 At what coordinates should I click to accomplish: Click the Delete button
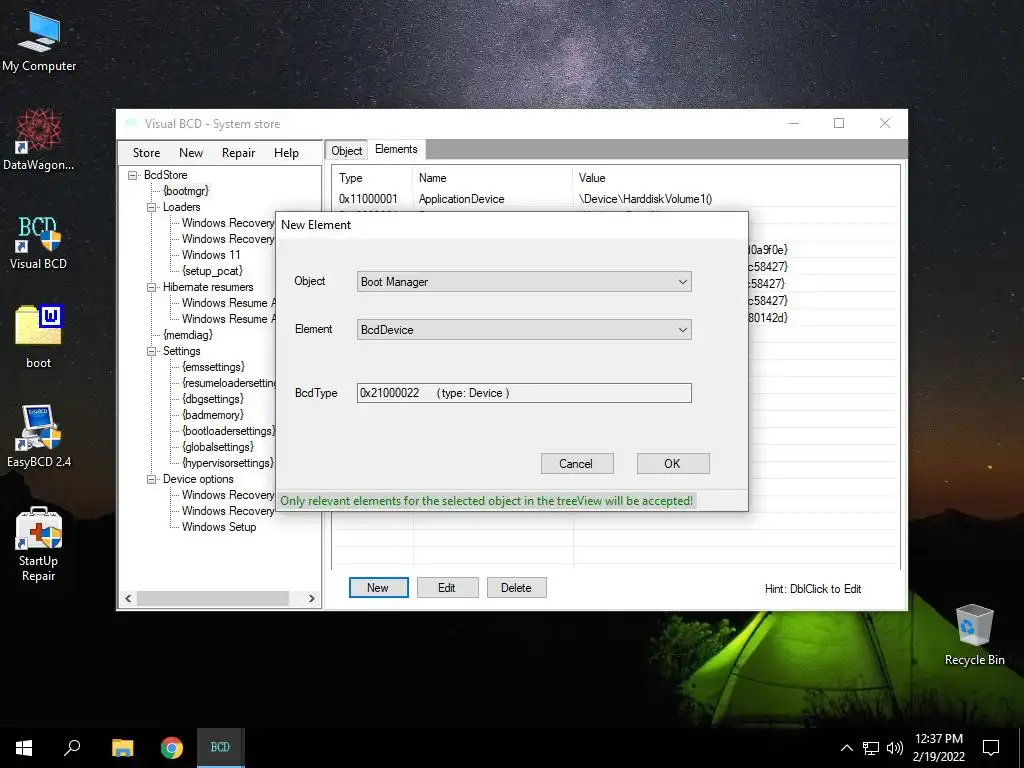pos(516,588)
